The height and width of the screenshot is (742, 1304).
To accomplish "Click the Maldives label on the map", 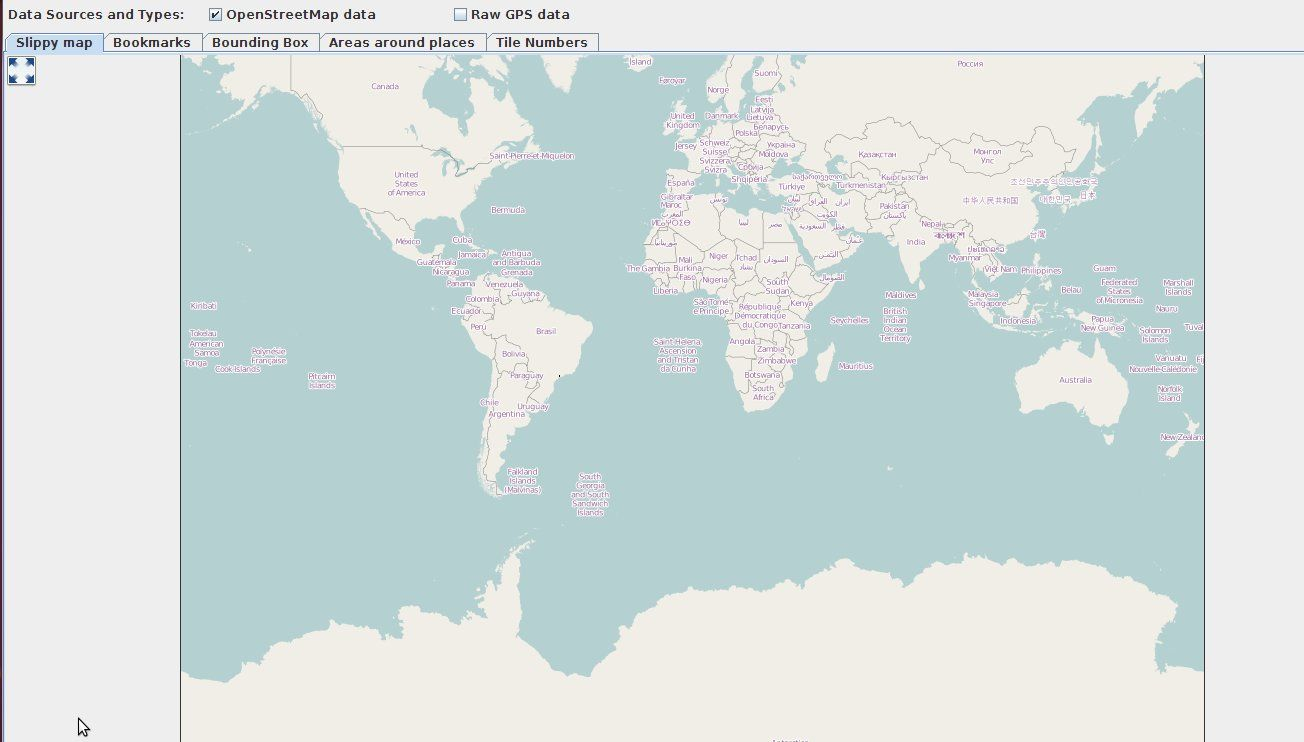I will [901, 295].
